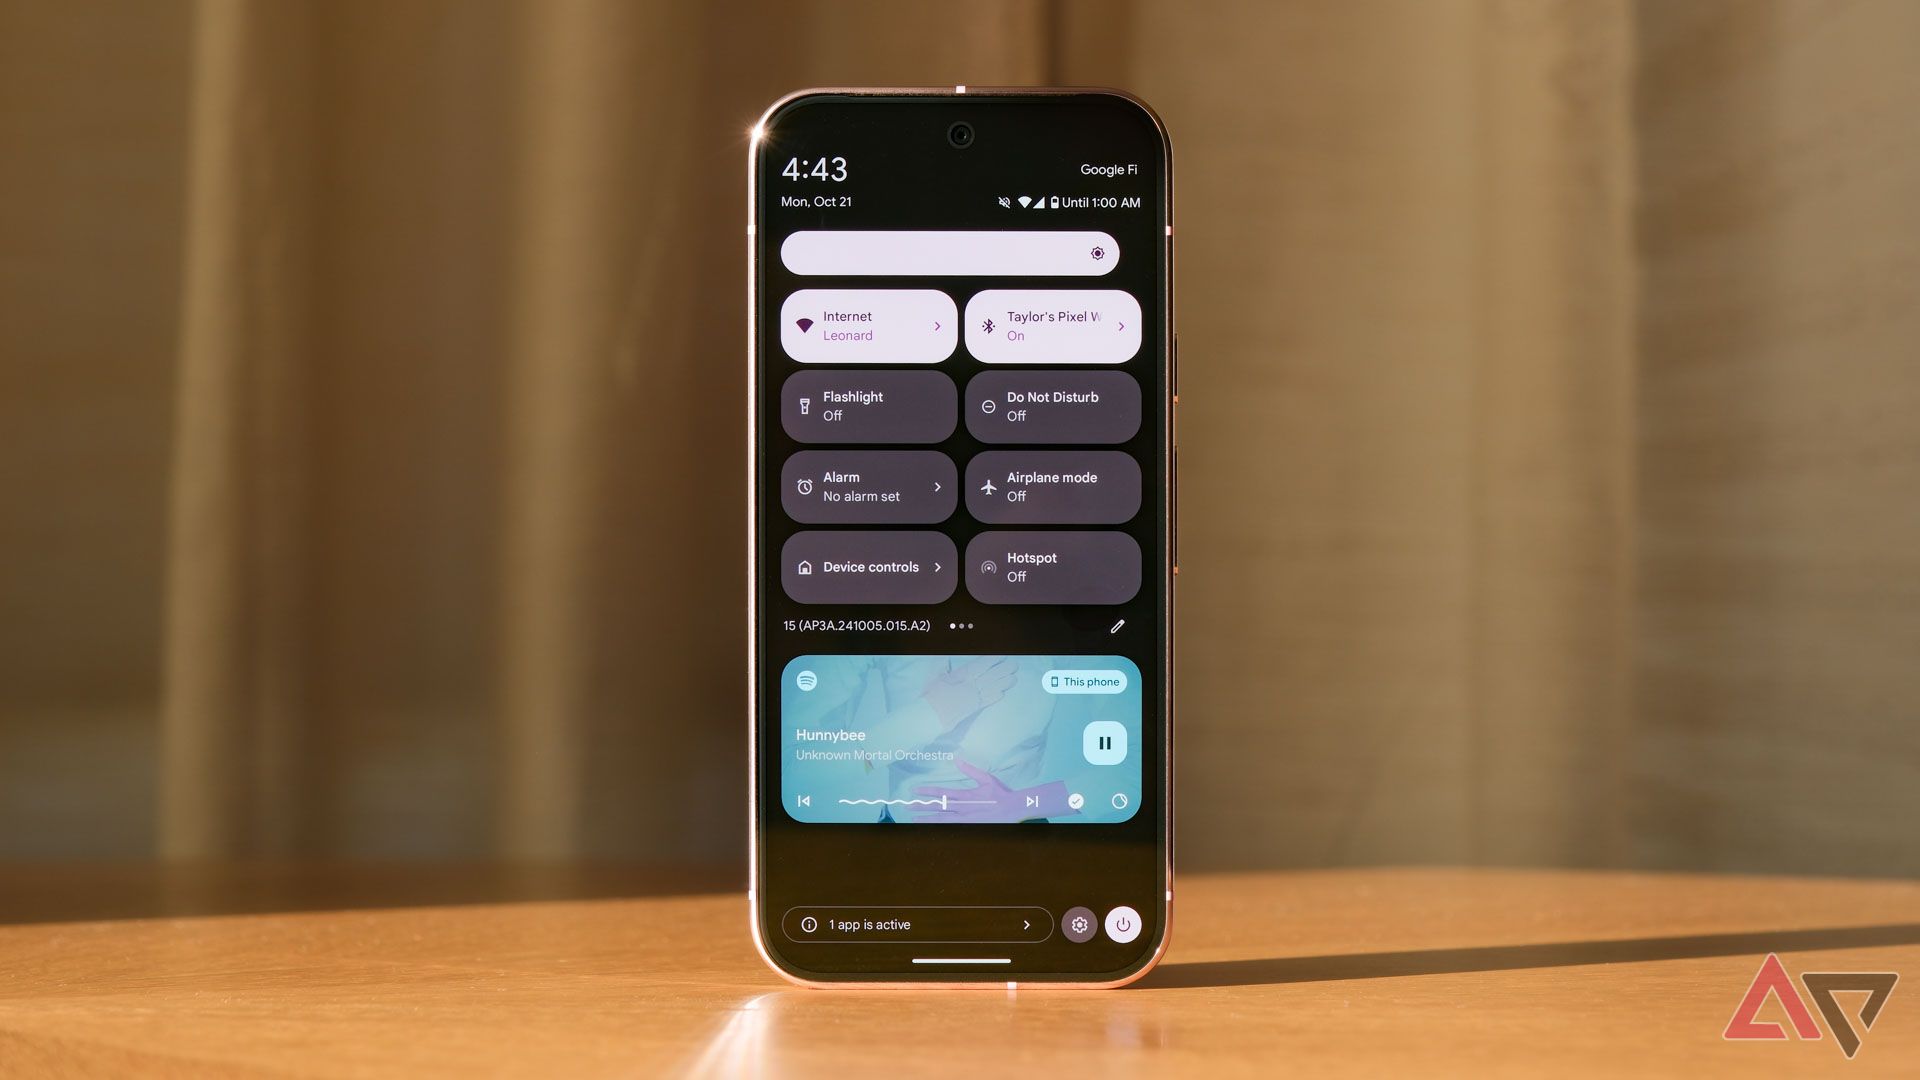The height and width of the screenshot is (1080, 1920).
Task: Tap '1 app is active' button
Action: coord(915,923)
